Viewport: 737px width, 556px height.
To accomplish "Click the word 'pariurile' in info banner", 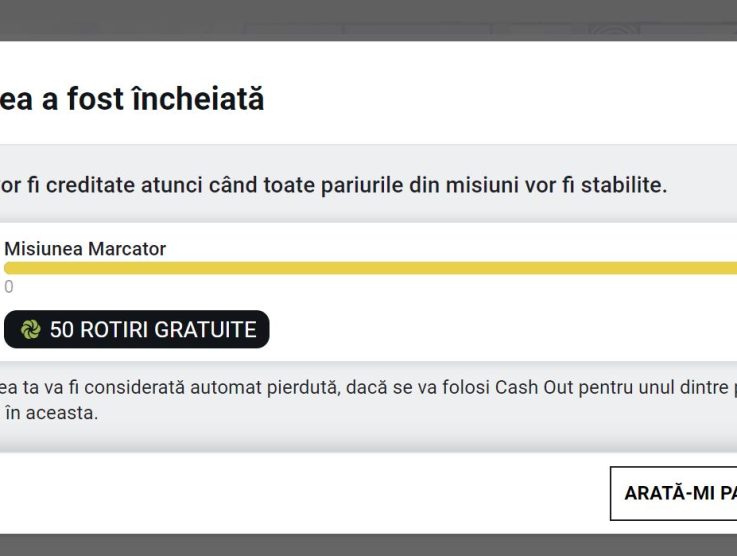I will click(x=362, y=185).
